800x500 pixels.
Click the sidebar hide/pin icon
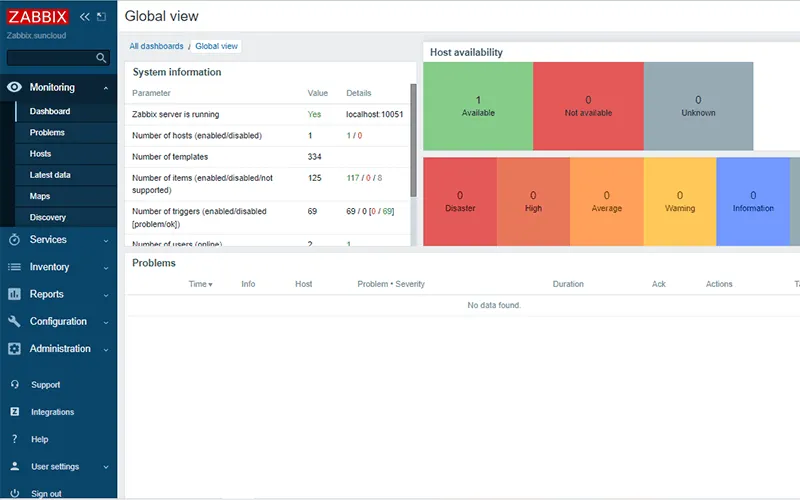point(102,17)
